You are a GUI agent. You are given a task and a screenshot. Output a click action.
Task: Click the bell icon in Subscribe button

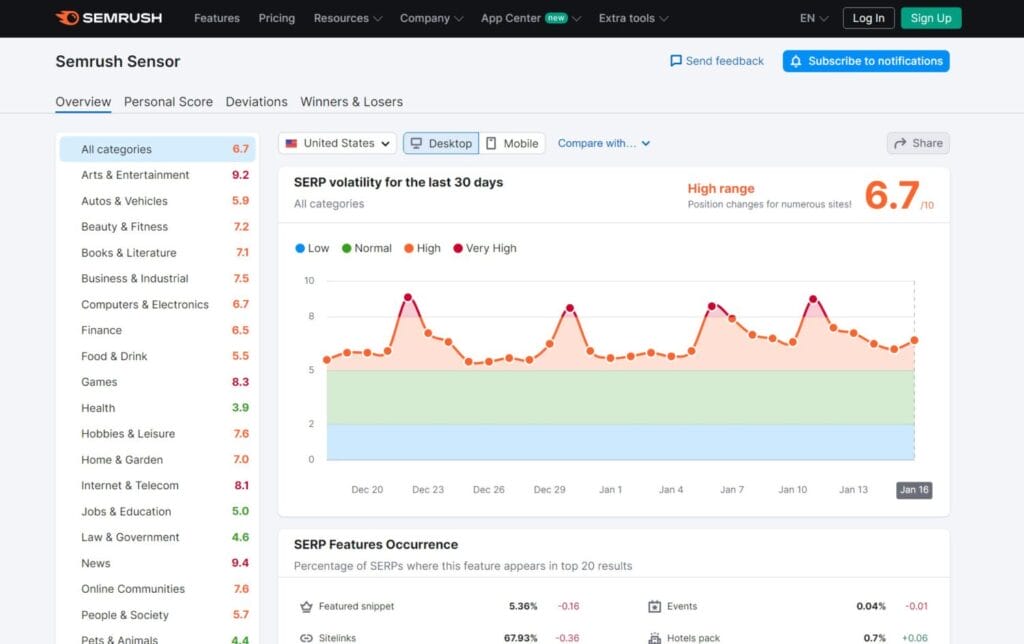795,61
